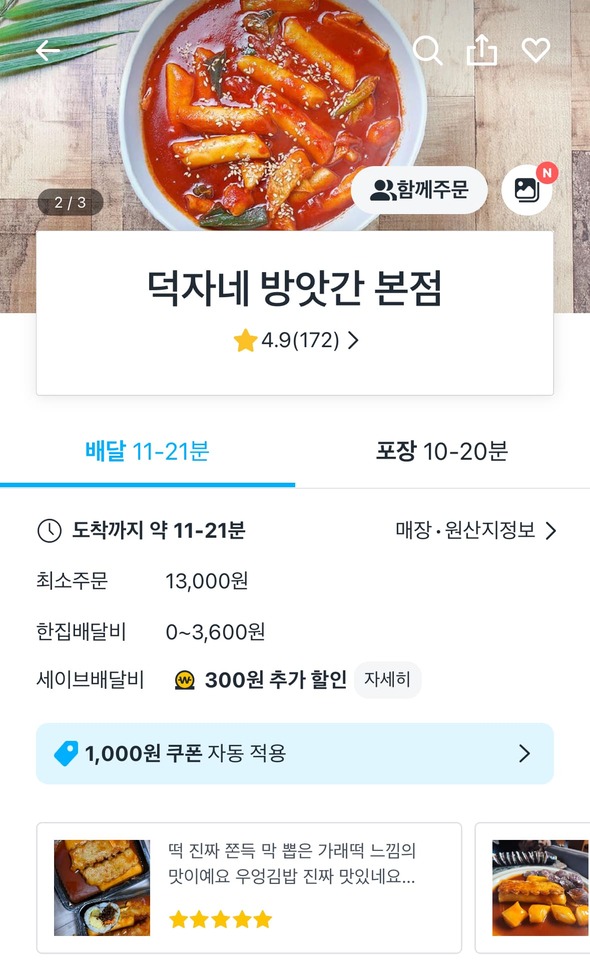590x972 pixels.
Task: Open the search icon at top right
Action: 426,48
